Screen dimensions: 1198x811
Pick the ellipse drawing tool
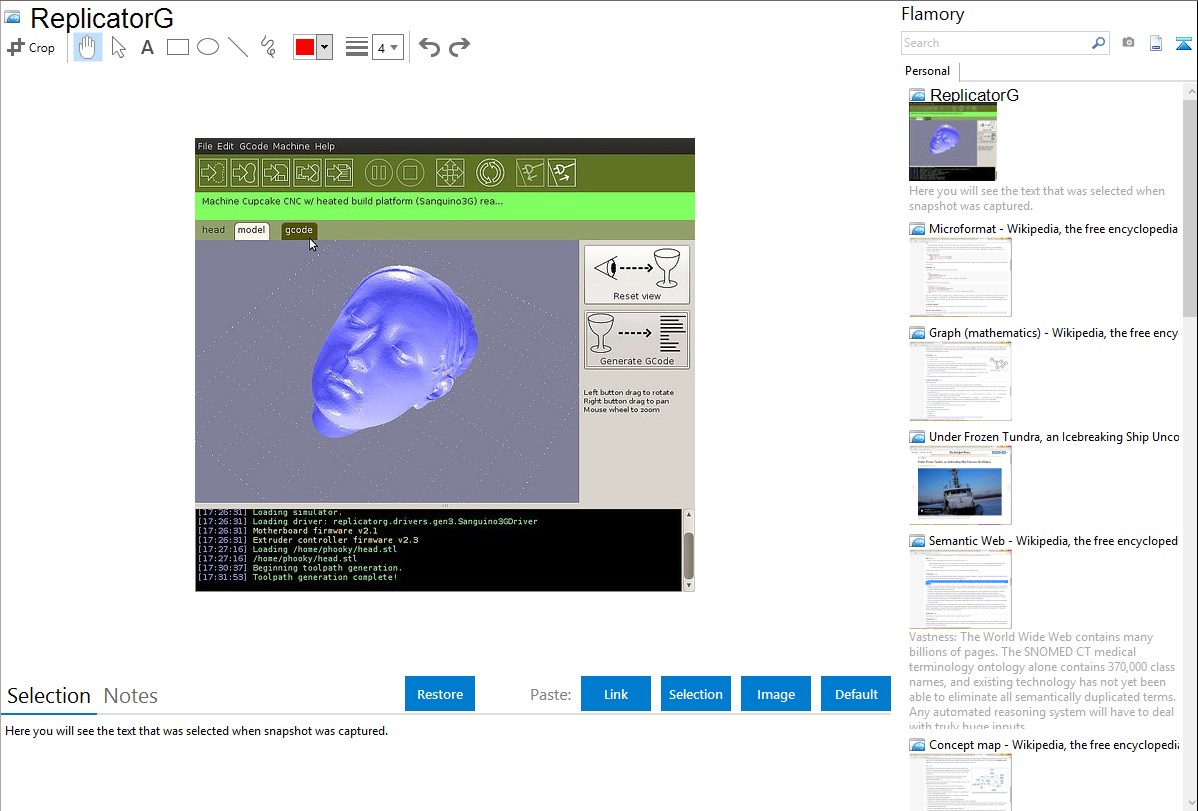(x=208, y=47)
